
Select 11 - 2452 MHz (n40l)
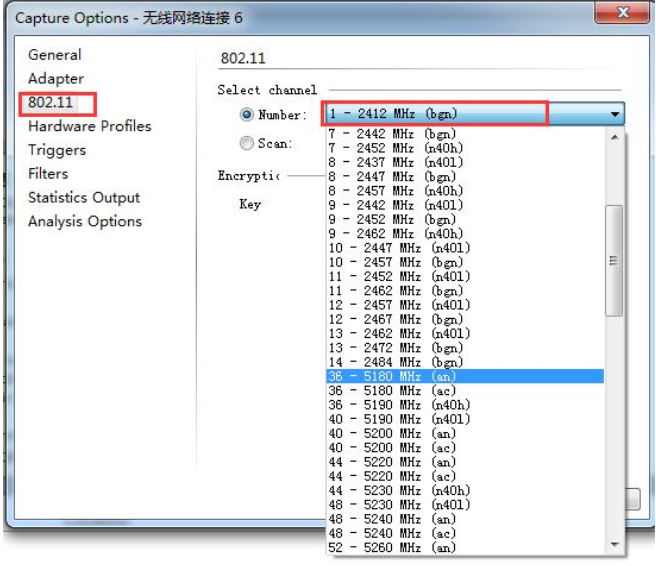click(465, 276)
